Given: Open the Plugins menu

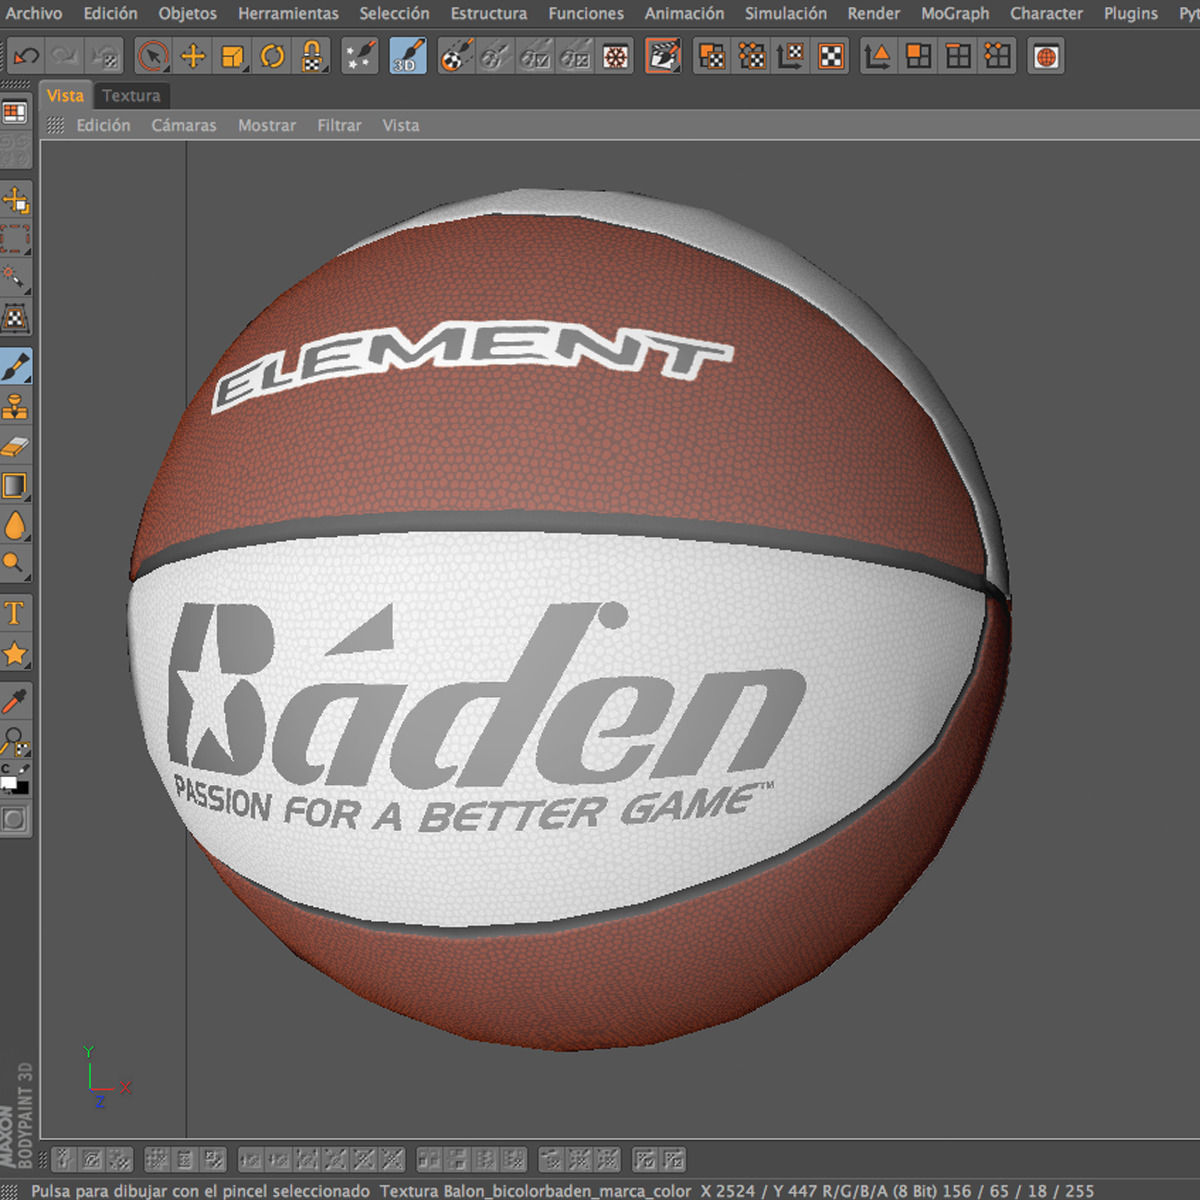Looking at the screenshot, I should 1131,13.
